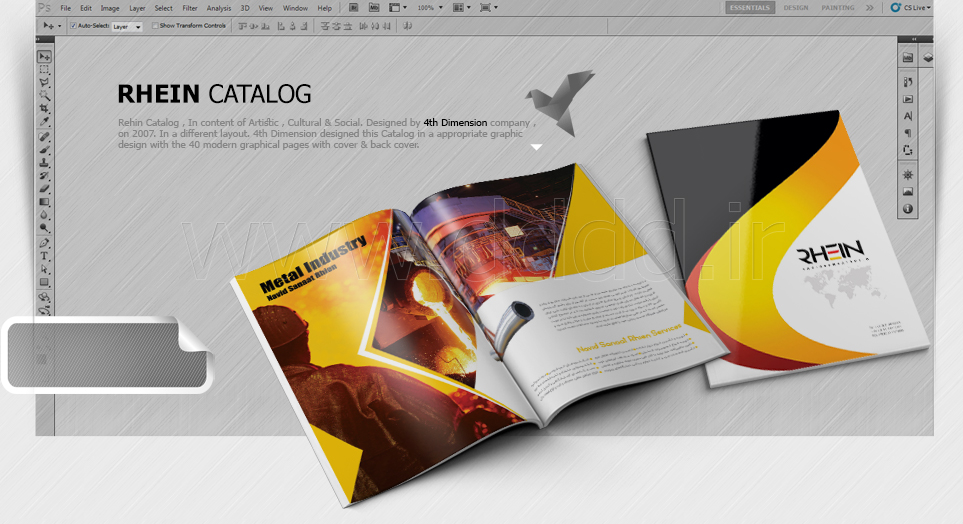The image size is (963, 524).
Task: Open the Clone Source panel icon
Action: [908, 150]
